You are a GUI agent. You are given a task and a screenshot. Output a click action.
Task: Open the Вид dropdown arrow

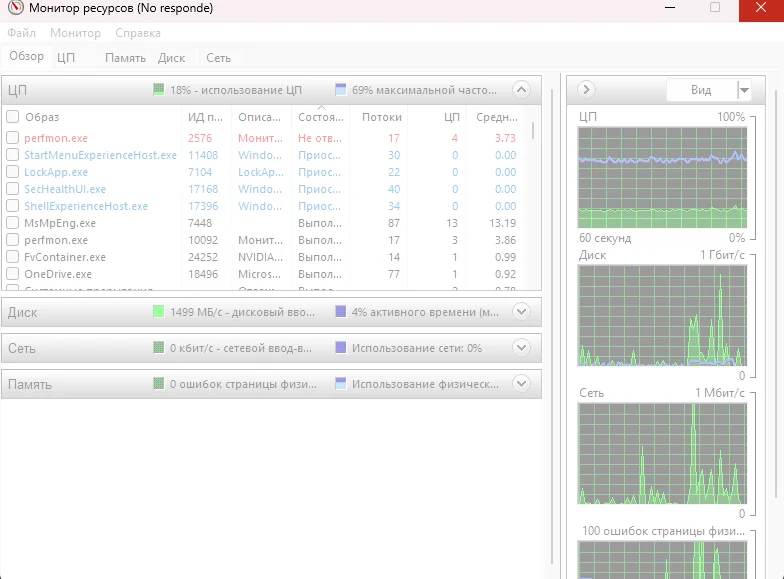[743, 90]
